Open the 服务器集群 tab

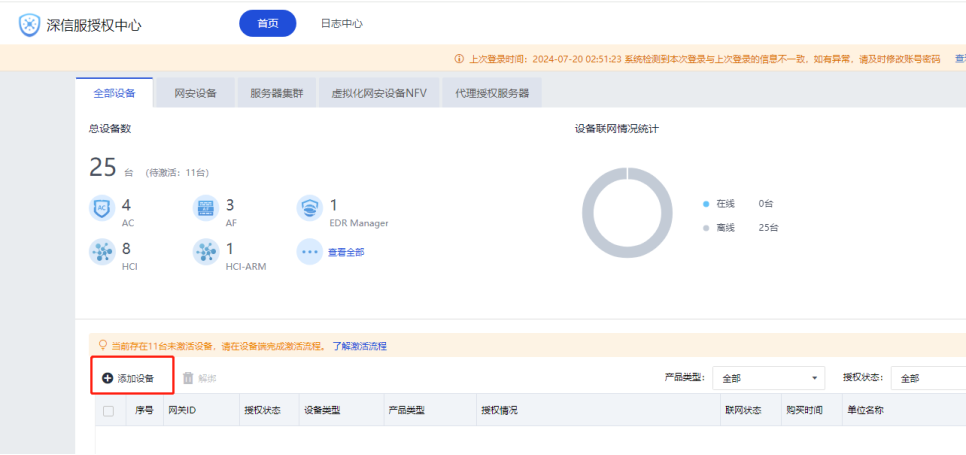[x=278, y=94]
